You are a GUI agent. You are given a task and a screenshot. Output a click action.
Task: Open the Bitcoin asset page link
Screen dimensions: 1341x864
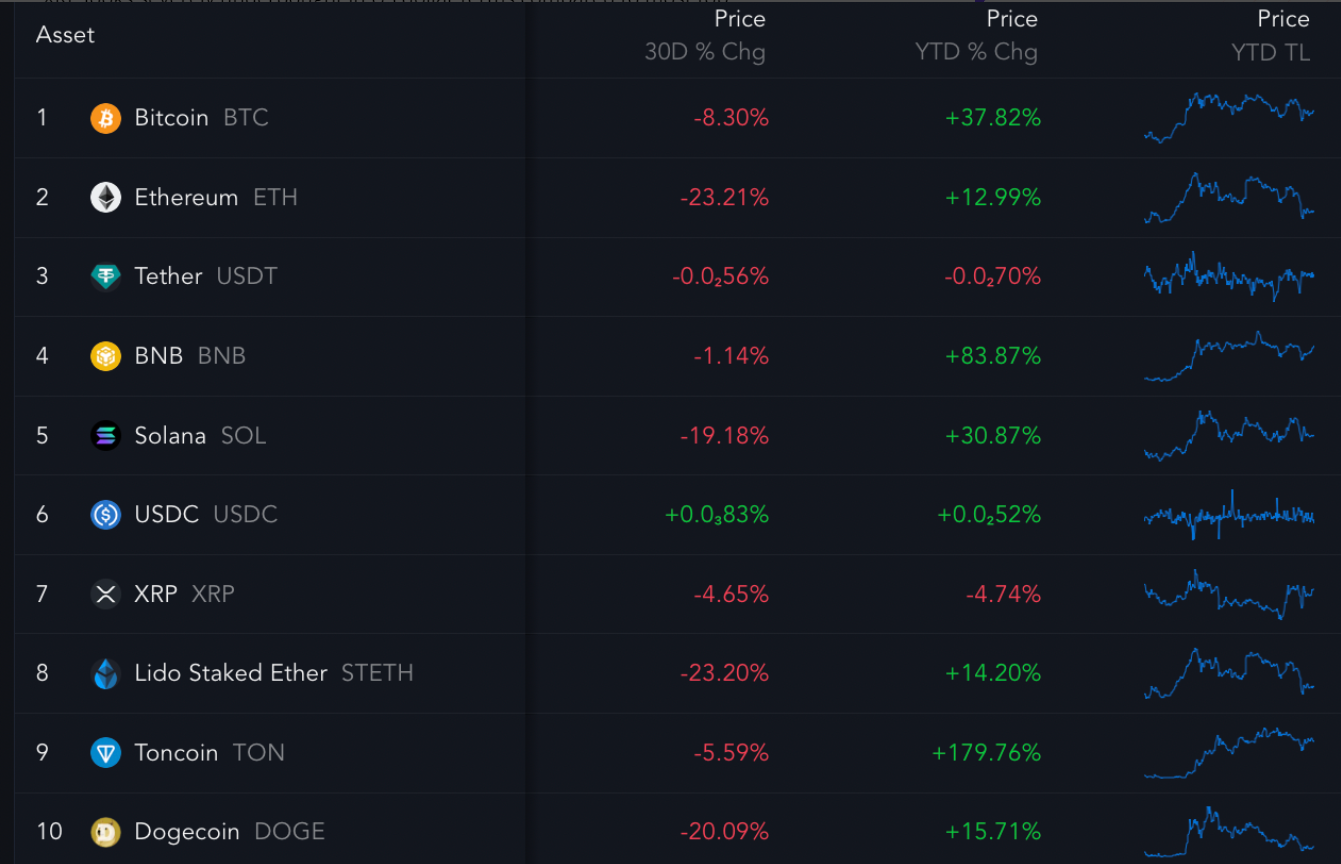(171, 117)
